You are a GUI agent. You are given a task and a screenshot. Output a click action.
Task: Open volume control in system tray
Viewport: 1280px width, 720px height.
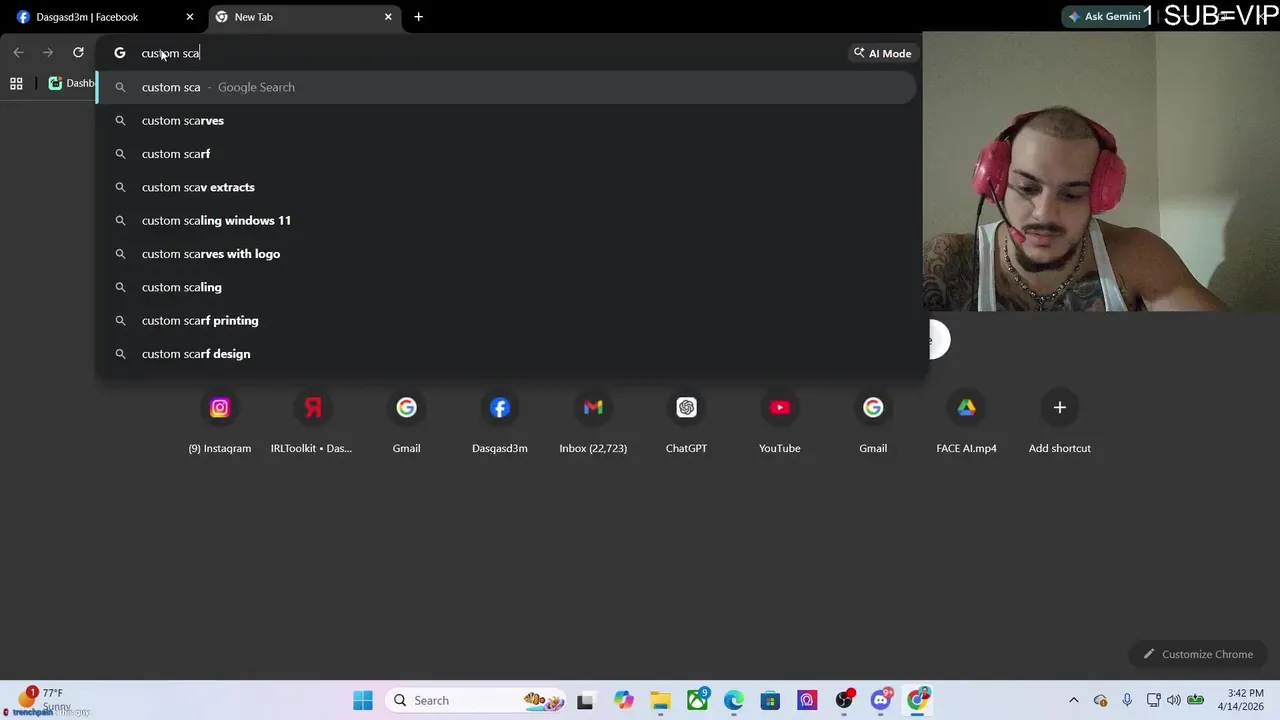(1173, 700)
